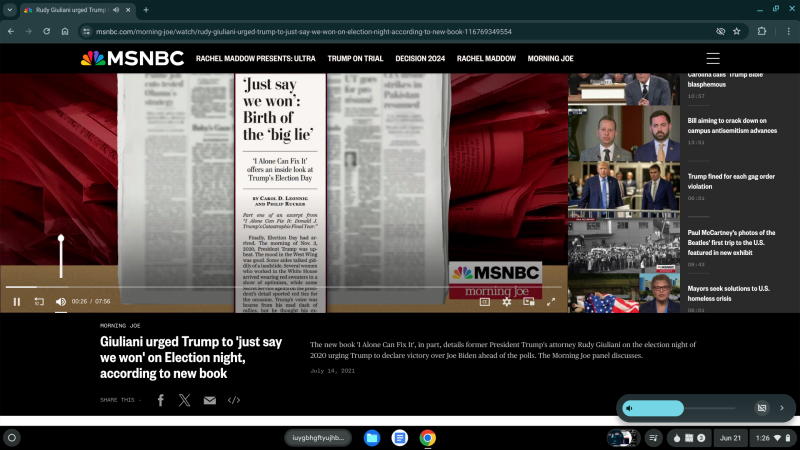Open Chrome extensions puzzle icon
Viewport: 800px width, 450px height.
[762, 31]
